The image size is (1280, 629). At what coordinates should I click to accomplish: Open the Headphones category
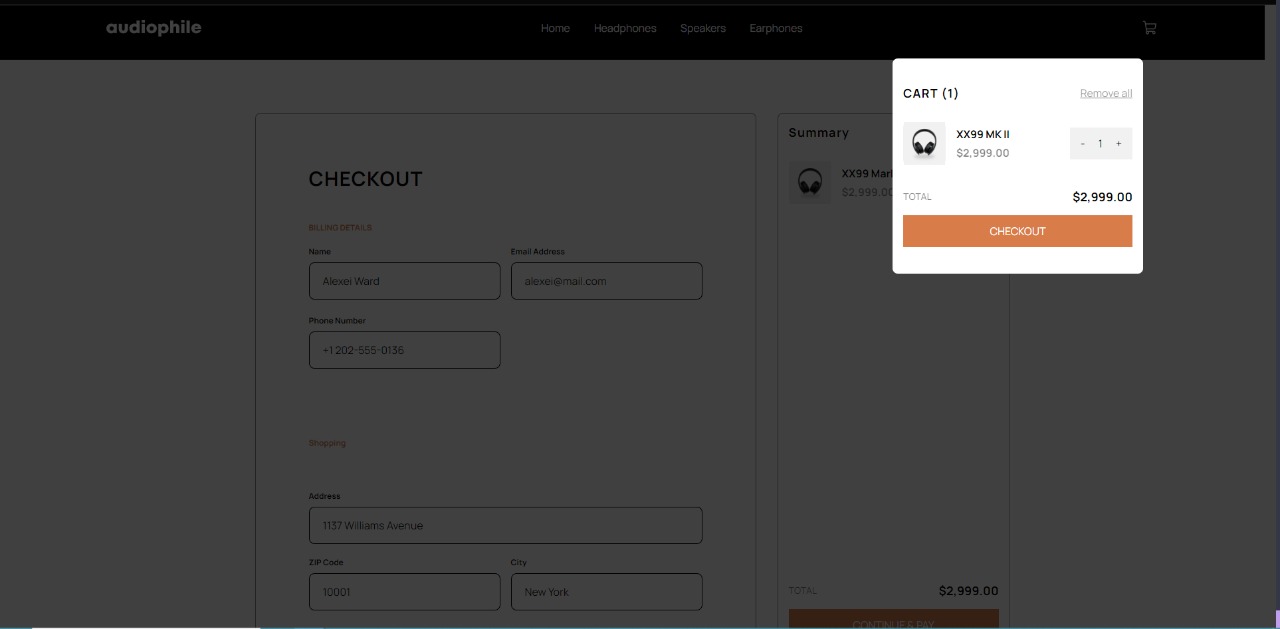[x=625, y=28]
